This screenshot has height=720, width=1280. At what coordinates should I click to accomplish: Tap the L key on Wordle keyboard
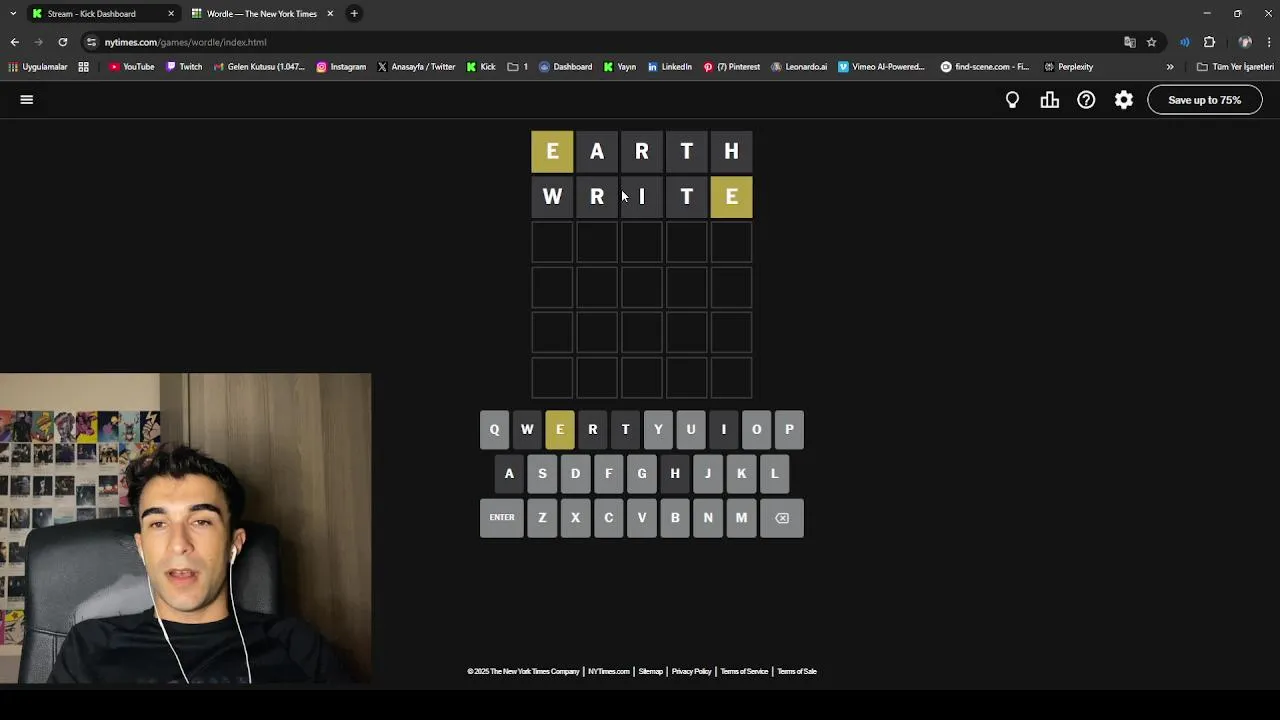click(x=774, y=474)
